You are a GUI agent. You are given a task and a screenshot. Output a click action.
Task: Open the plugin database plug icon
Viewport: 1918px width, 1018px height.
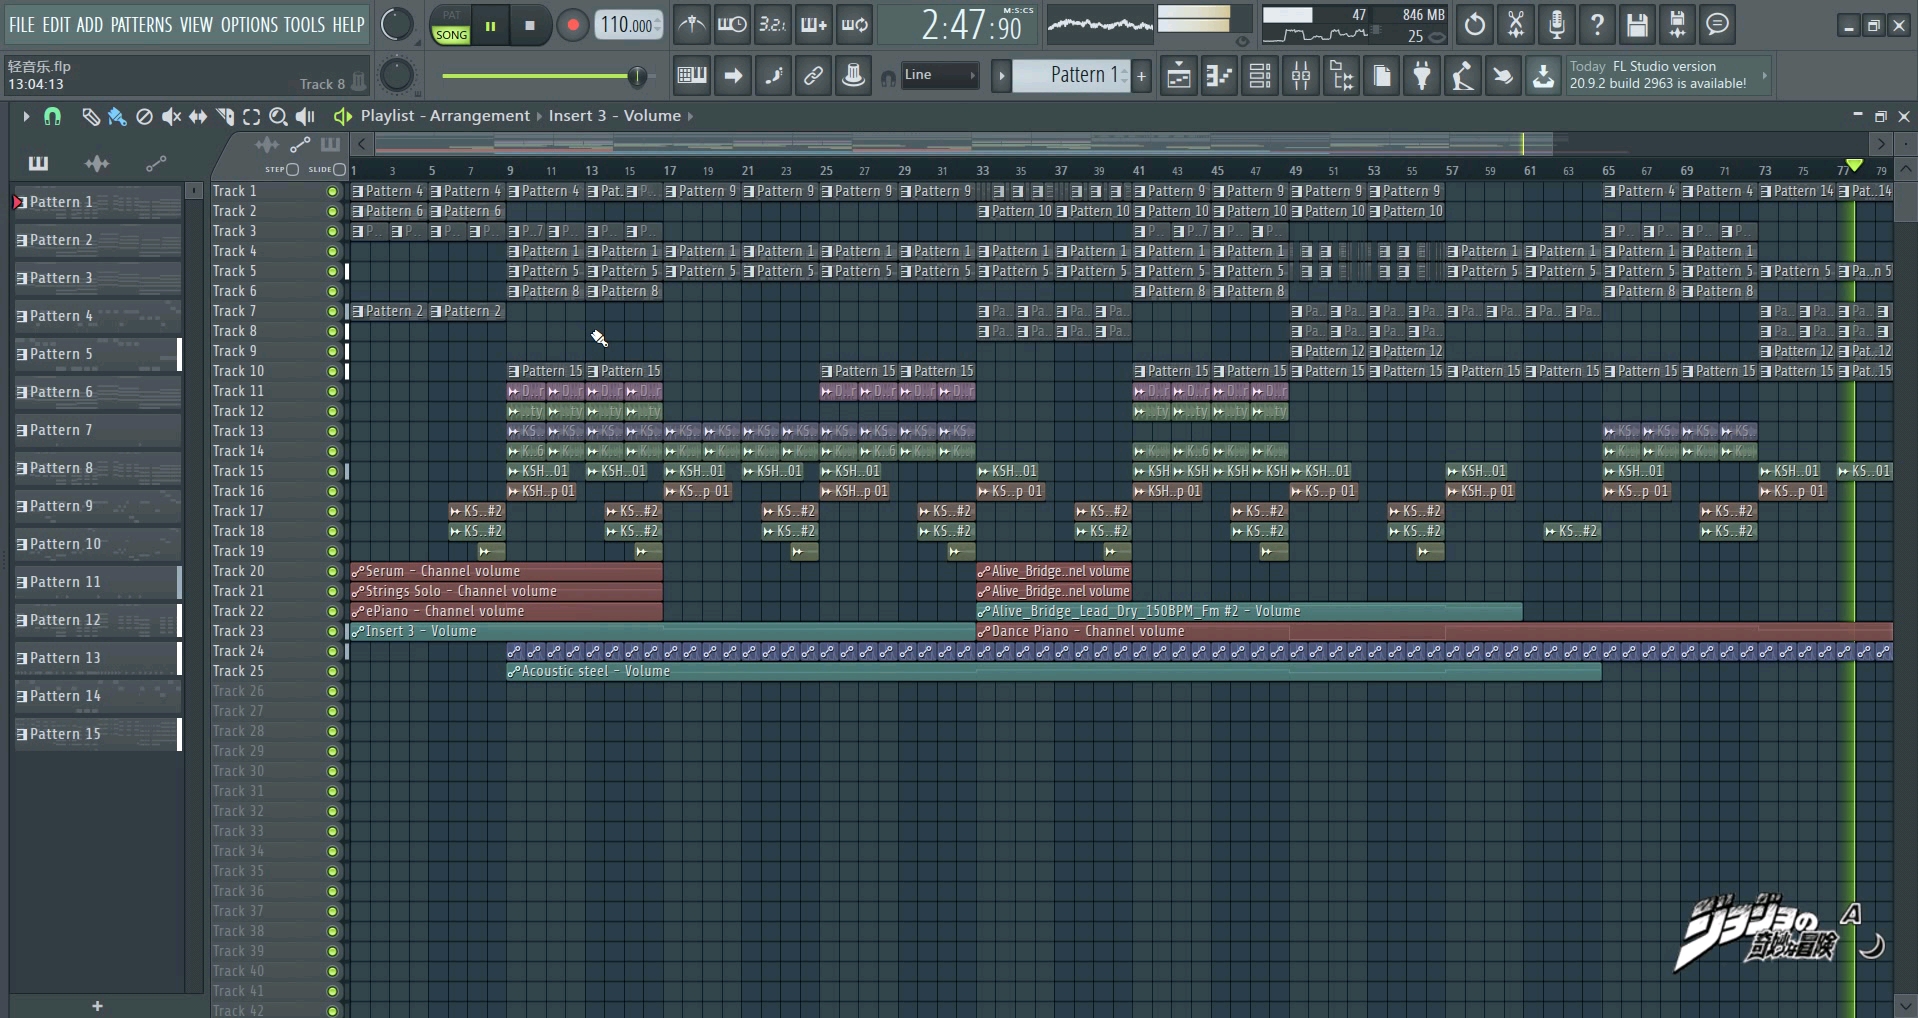[x=1422, y=76]
